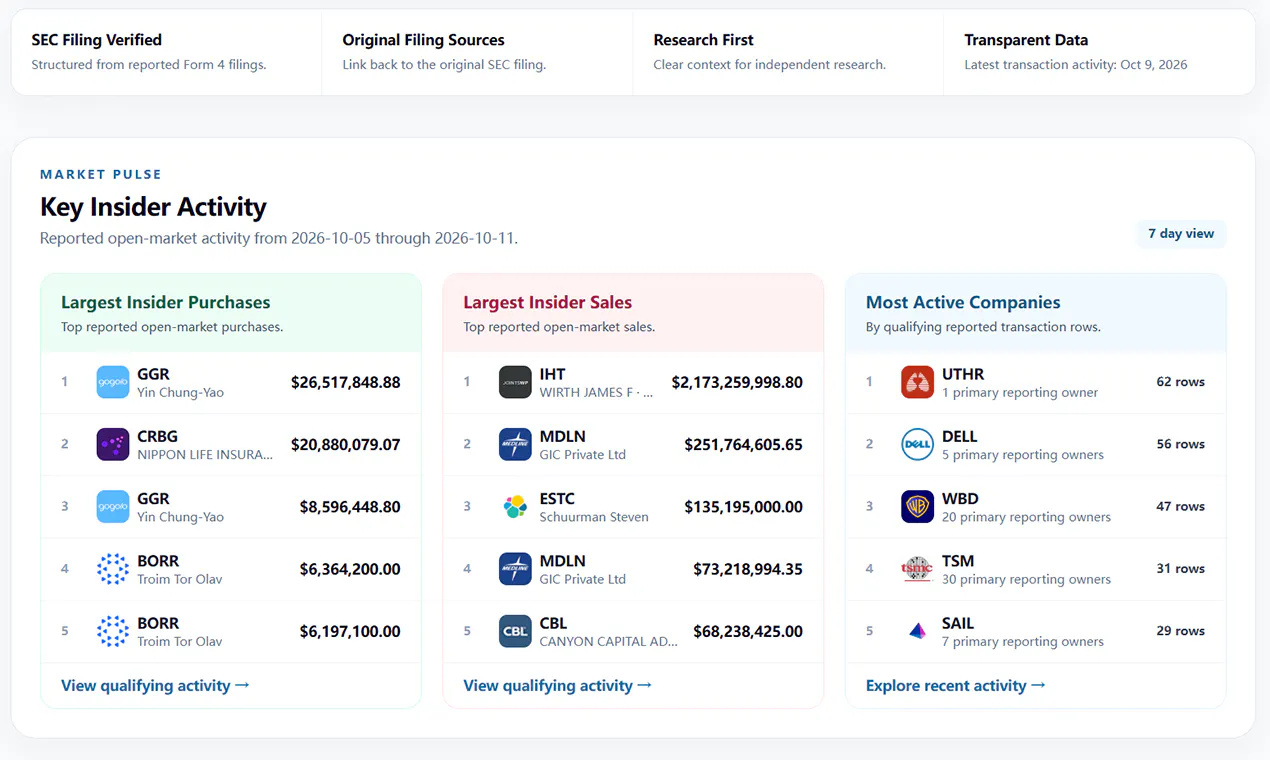1270x760 pixels.
Task: Open the Schuurman Steven ESTC sale row
Action: point(633,506)
